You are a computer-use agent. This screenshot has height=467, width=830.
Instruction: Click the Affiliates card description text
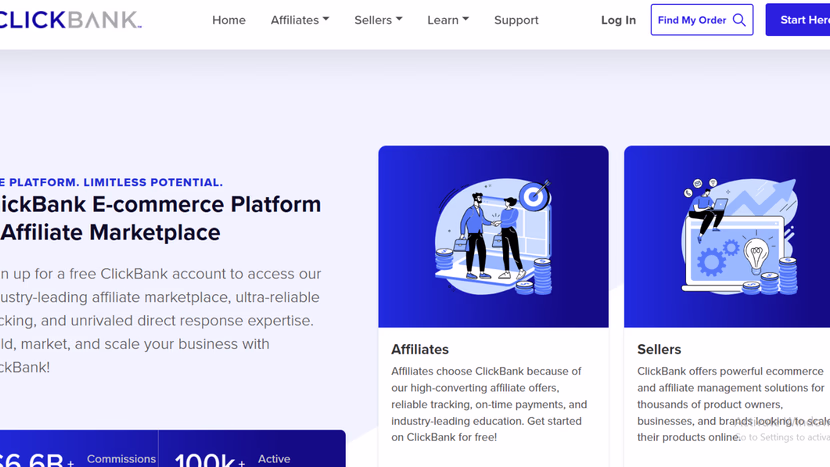point(489,404)
